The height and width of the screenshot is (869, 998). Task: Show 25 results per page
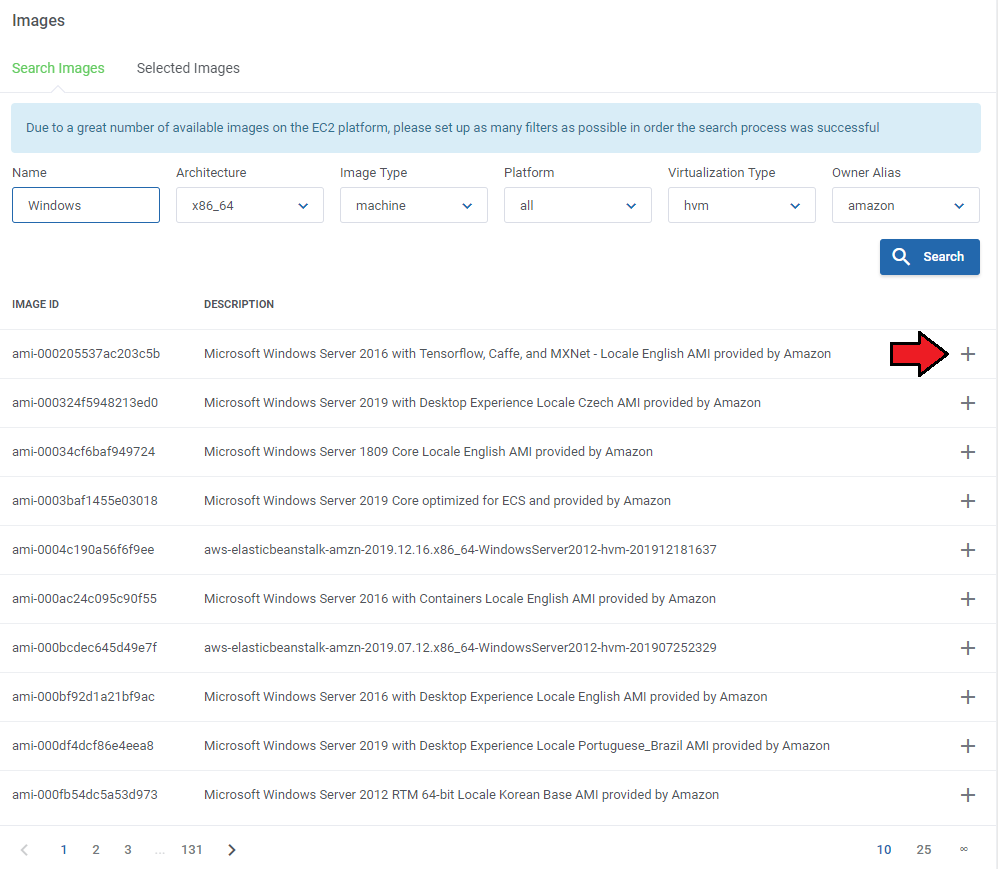coord(924,850)
